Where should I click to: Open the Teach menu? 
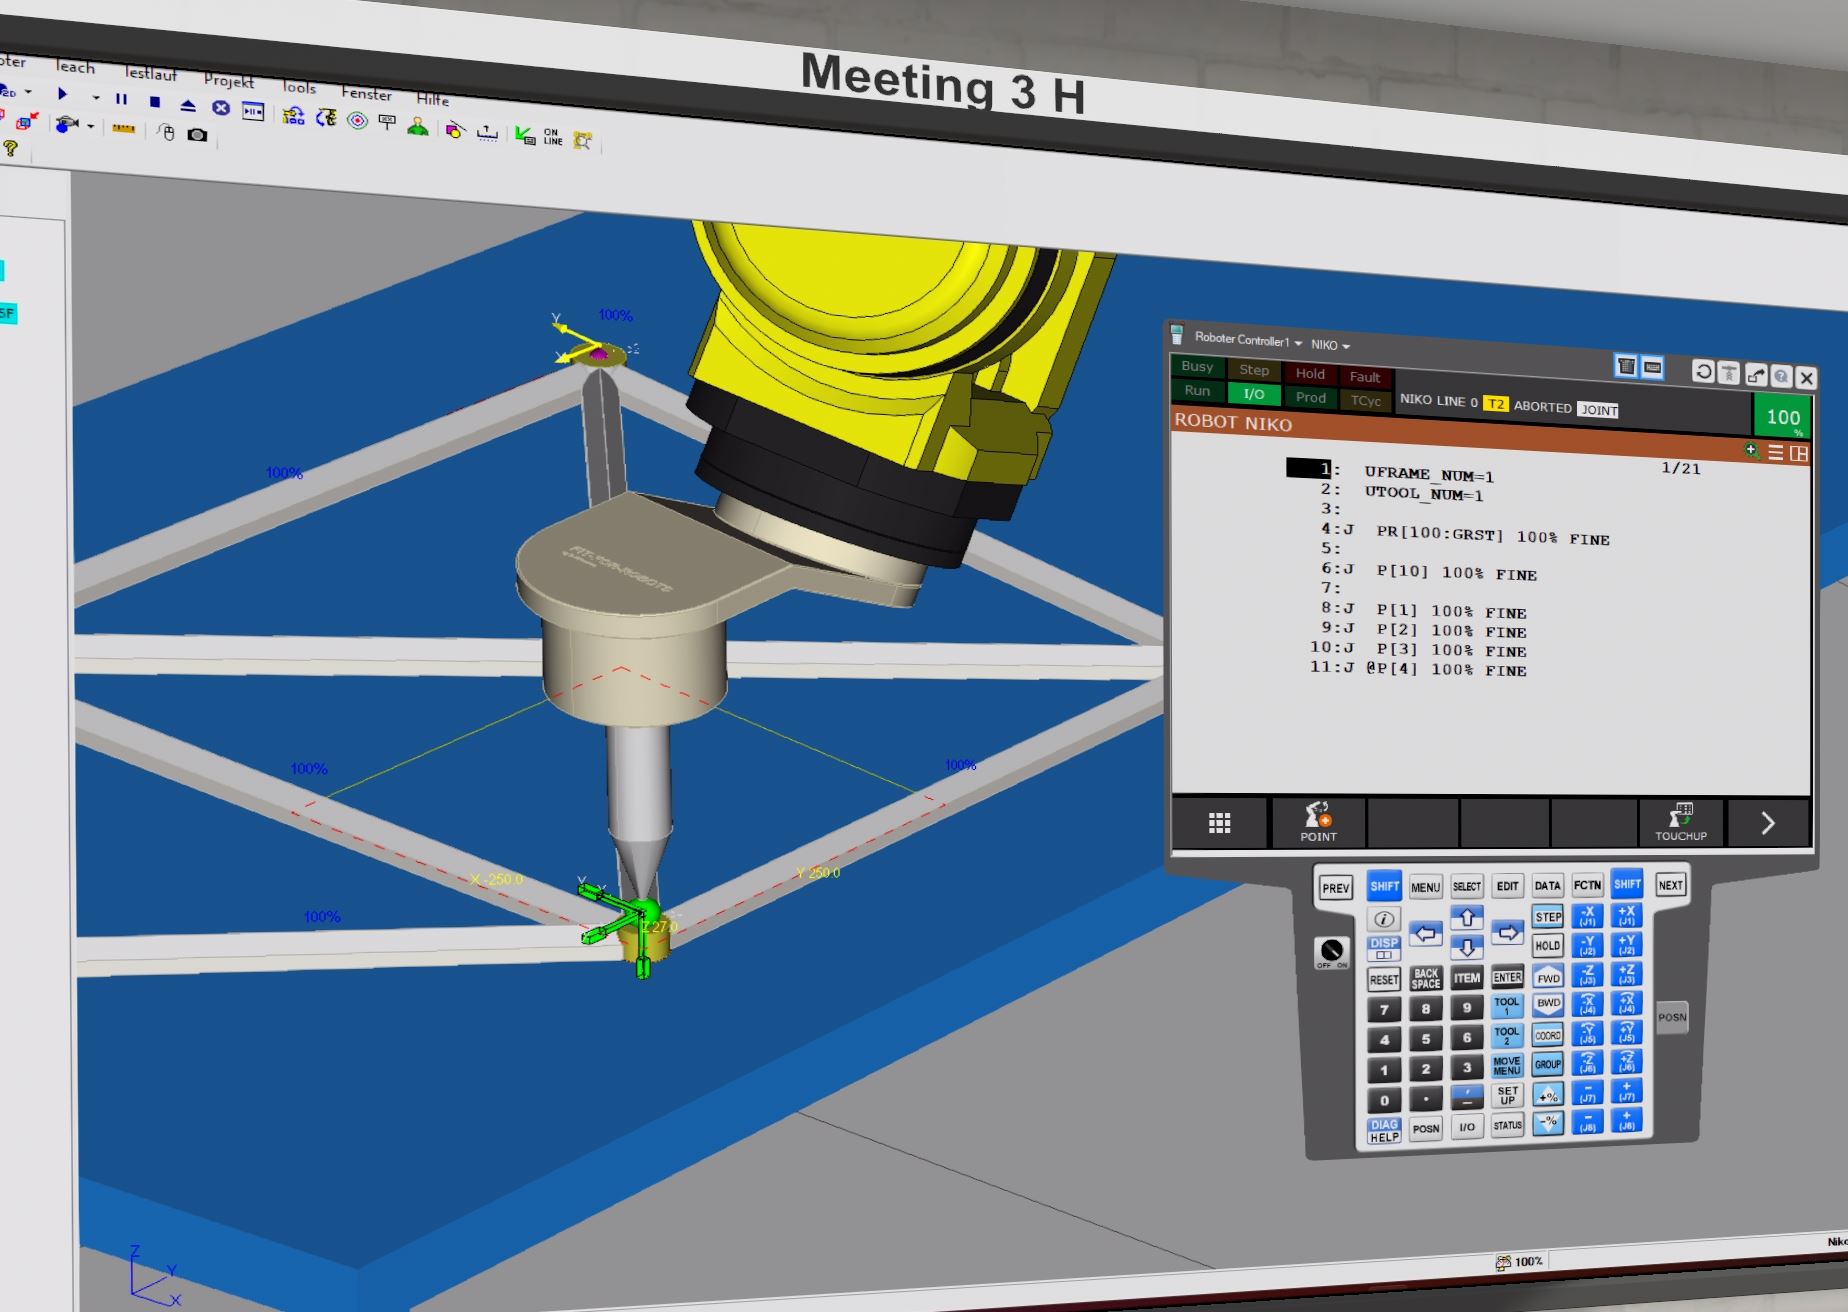75,67
